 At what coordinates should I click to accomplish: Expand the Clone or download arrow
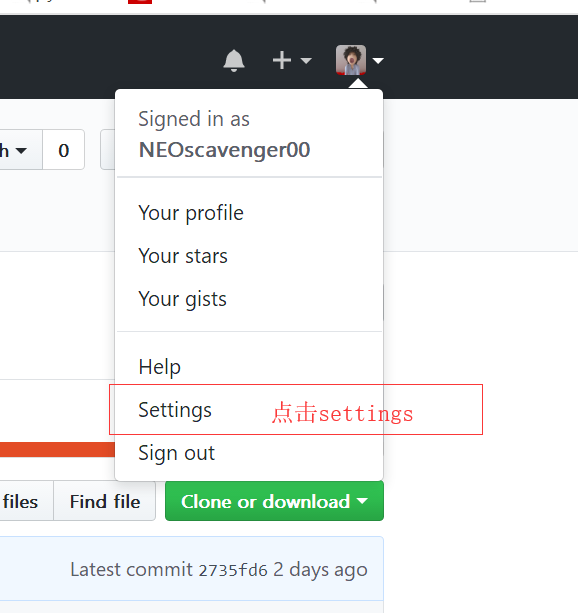(363, 501)
